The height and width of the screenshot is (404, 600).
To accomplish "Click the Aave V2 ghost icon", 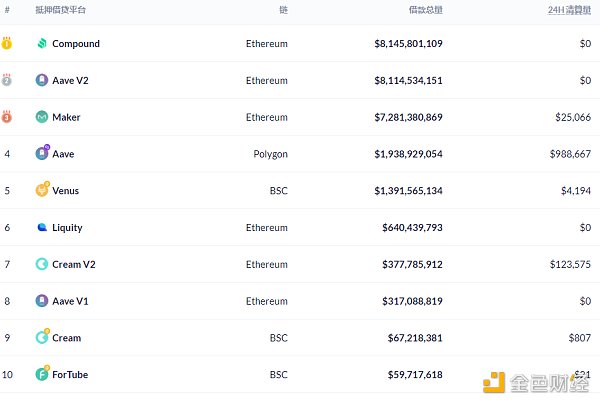I will (x=42, y=80).
